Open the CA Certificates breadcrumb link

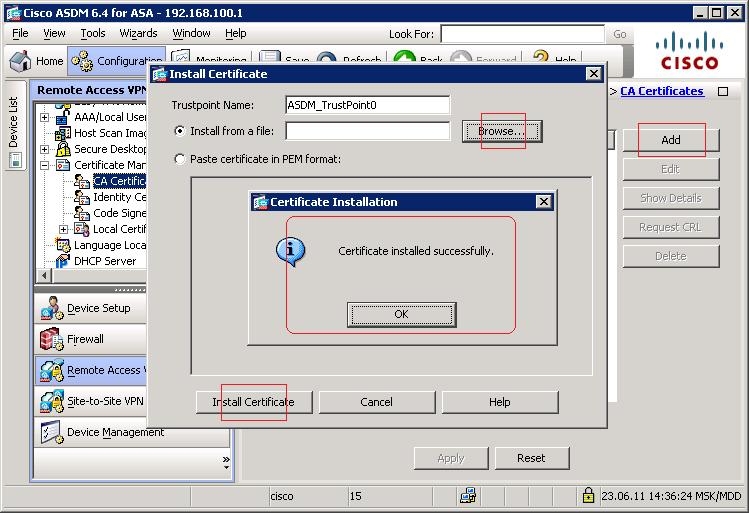662,91
